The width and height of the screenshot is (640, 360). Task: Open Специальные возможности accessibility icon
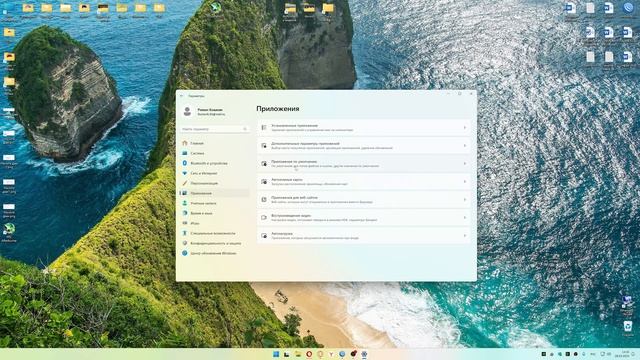click(x=185, y=233)
